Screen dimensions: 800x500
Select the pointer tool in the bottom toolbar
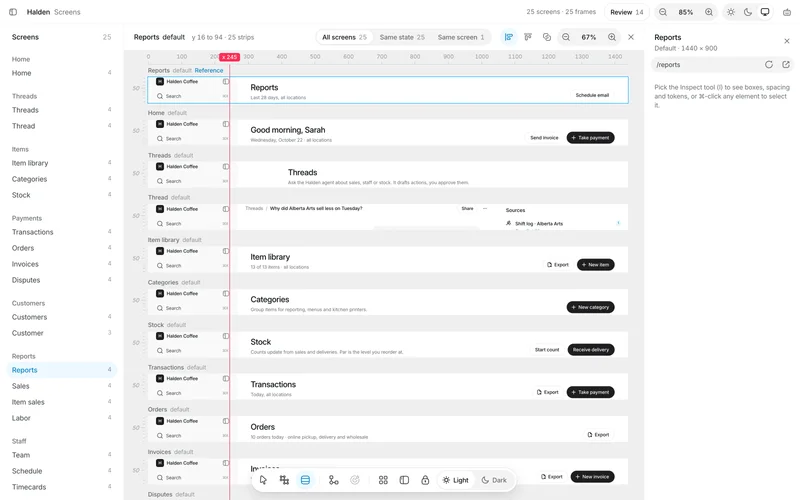pos(263,480)
